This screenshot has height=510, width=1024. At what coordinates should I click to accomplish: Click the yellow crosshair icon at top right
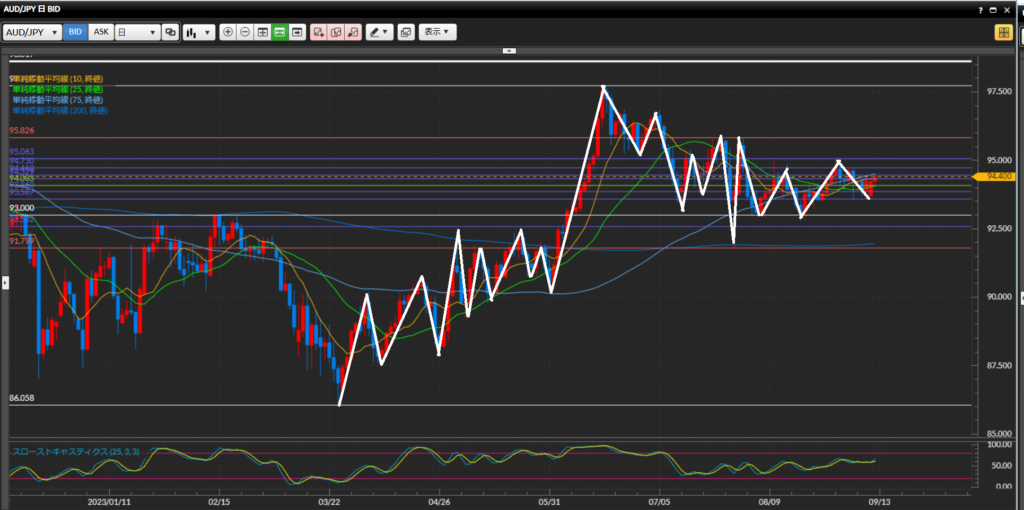click(1003, 32)
